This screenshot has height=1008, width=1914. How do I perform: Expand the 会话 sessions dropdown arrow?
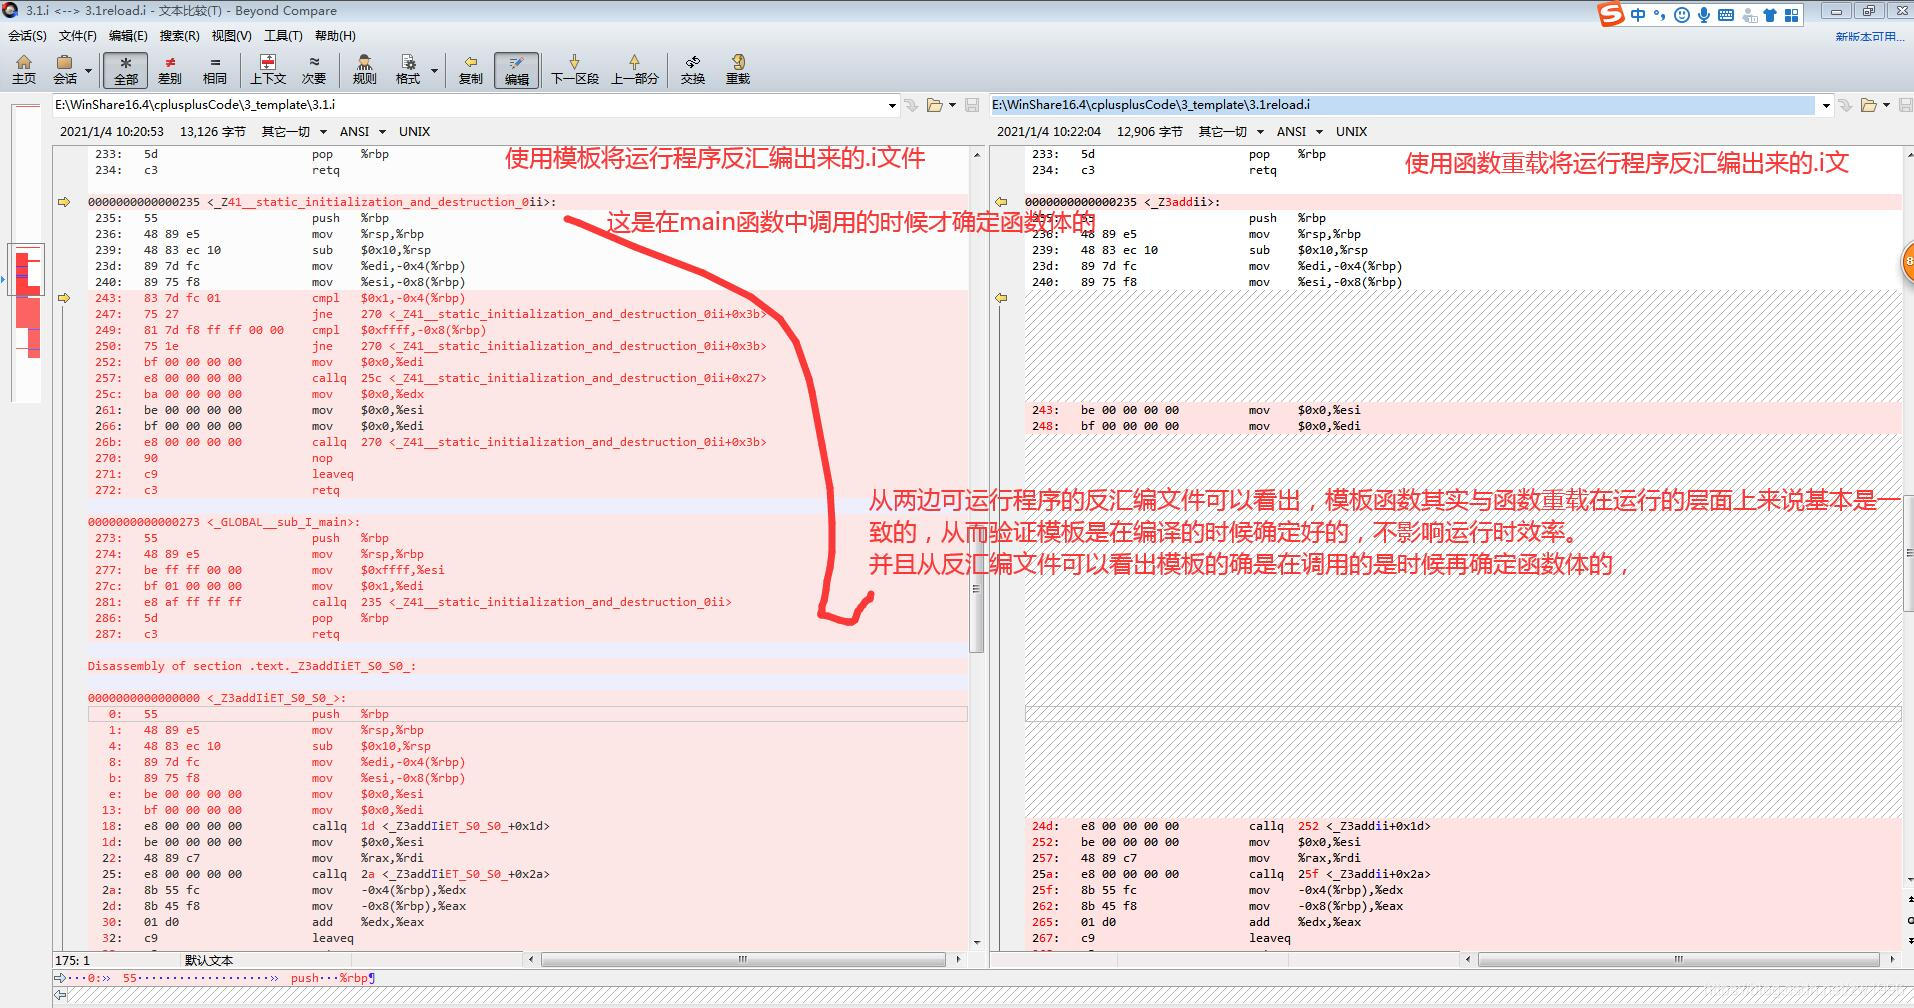pyautogui.click(x=88, y=71)
